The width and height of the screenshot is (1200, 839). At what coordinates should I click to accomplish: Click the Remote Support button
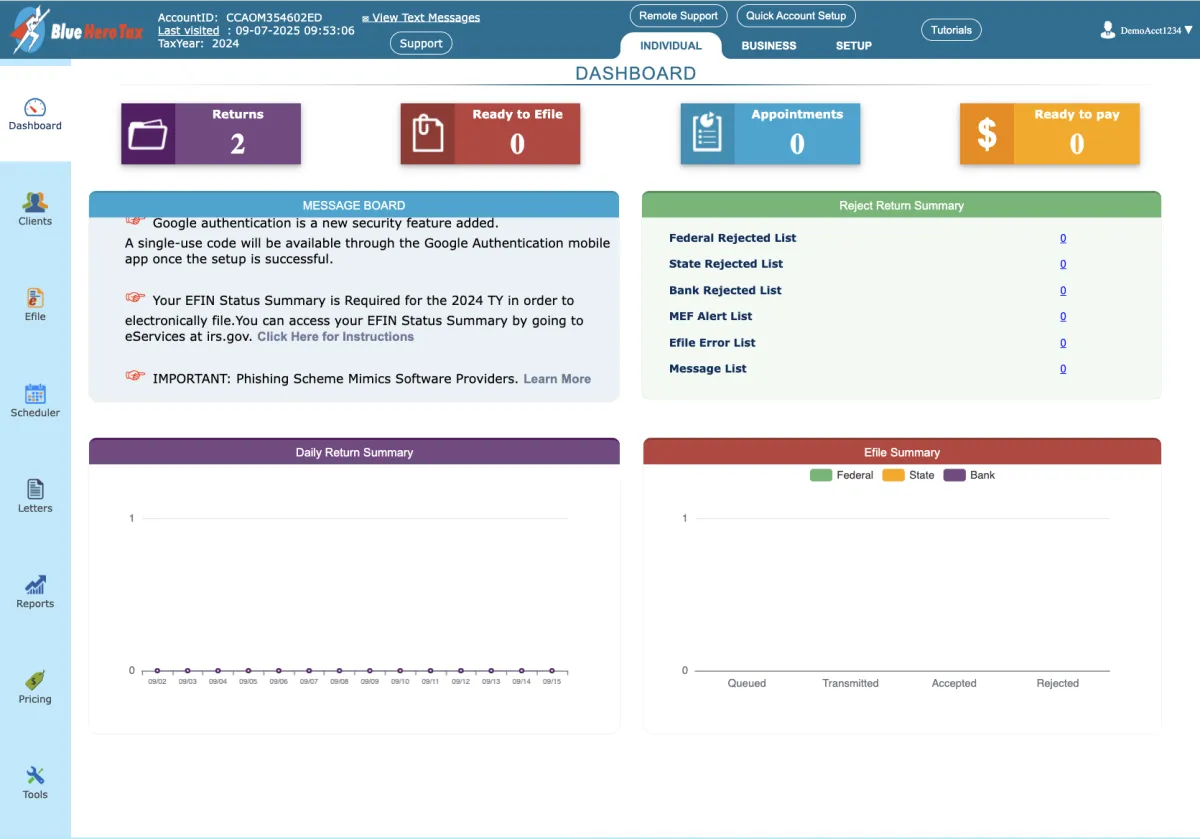[x=678, y=16]
